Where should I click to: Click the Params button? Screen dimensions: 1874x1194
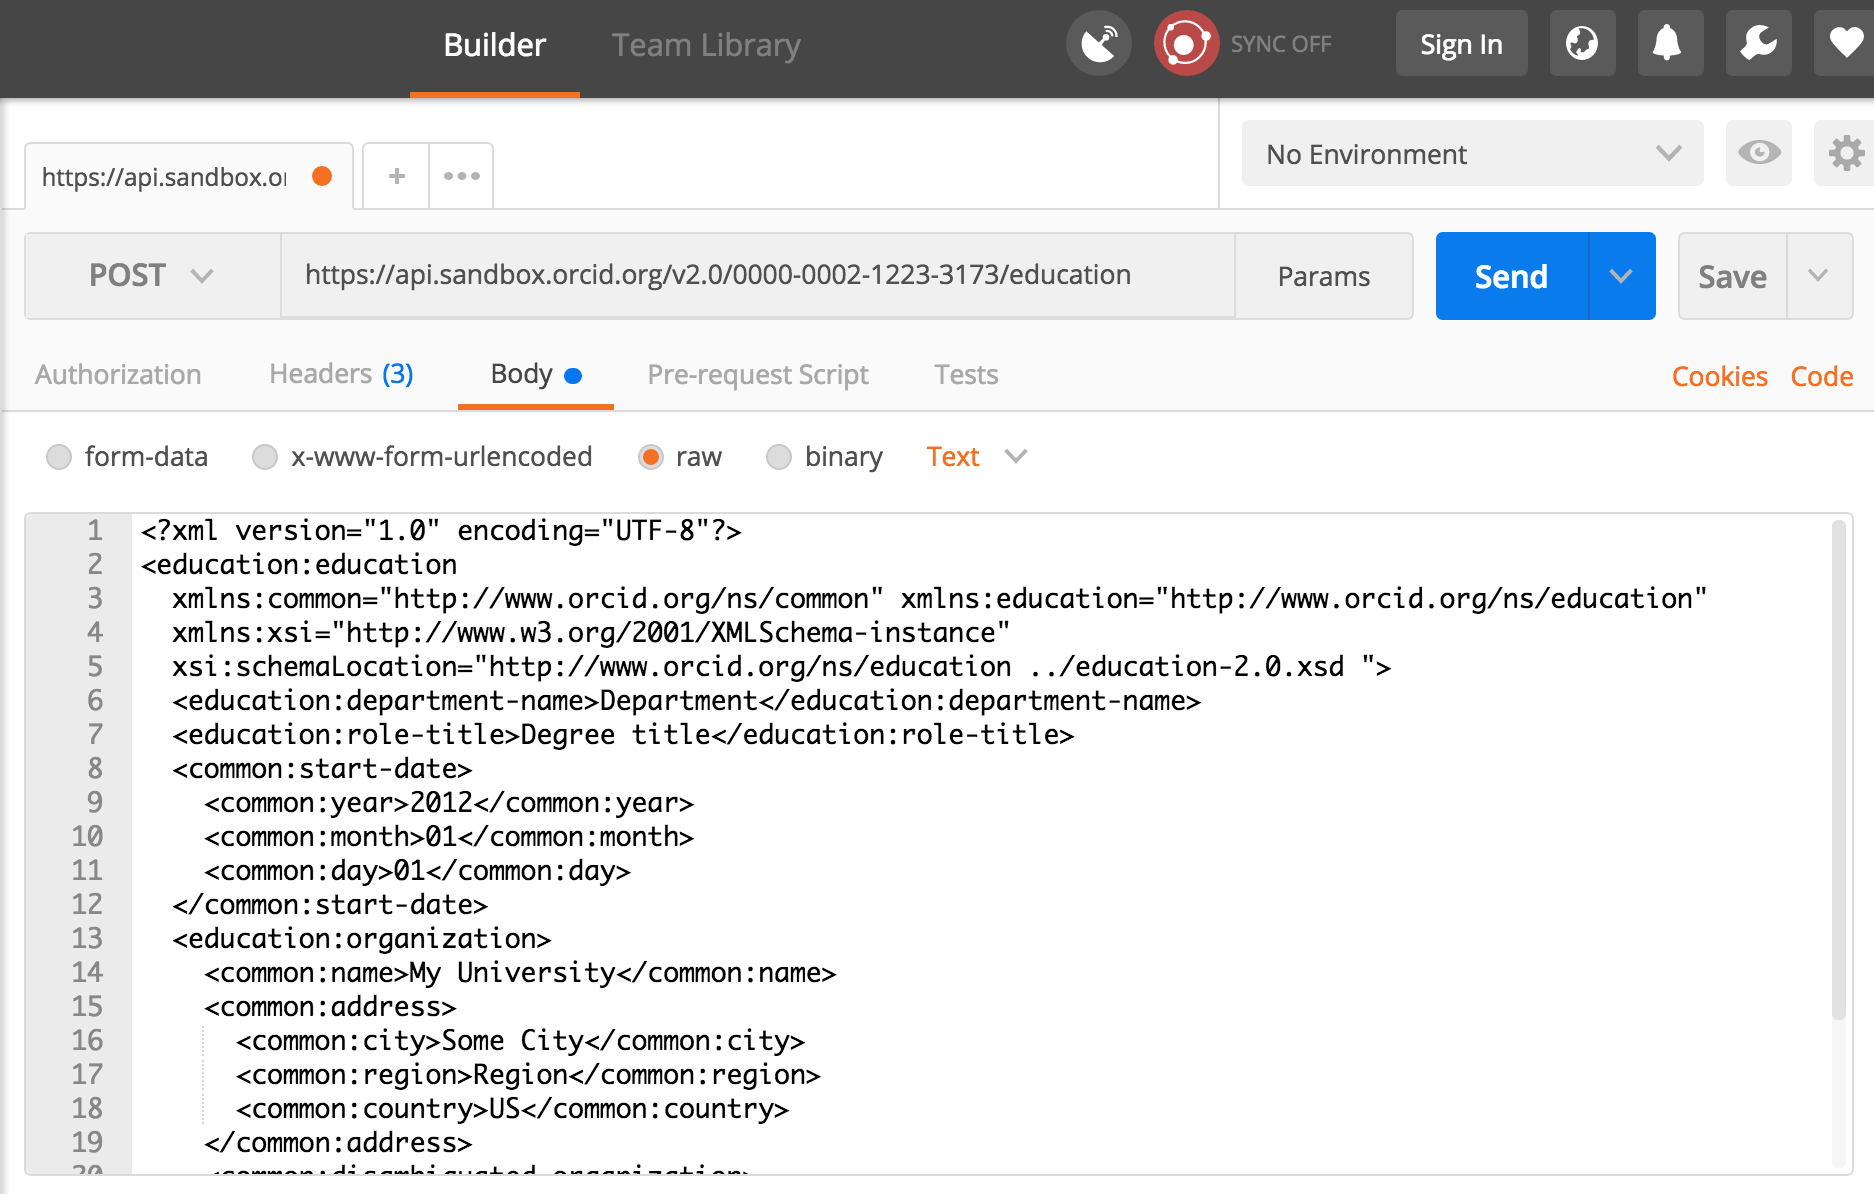pyautogui.click(x=1324, y=276)
